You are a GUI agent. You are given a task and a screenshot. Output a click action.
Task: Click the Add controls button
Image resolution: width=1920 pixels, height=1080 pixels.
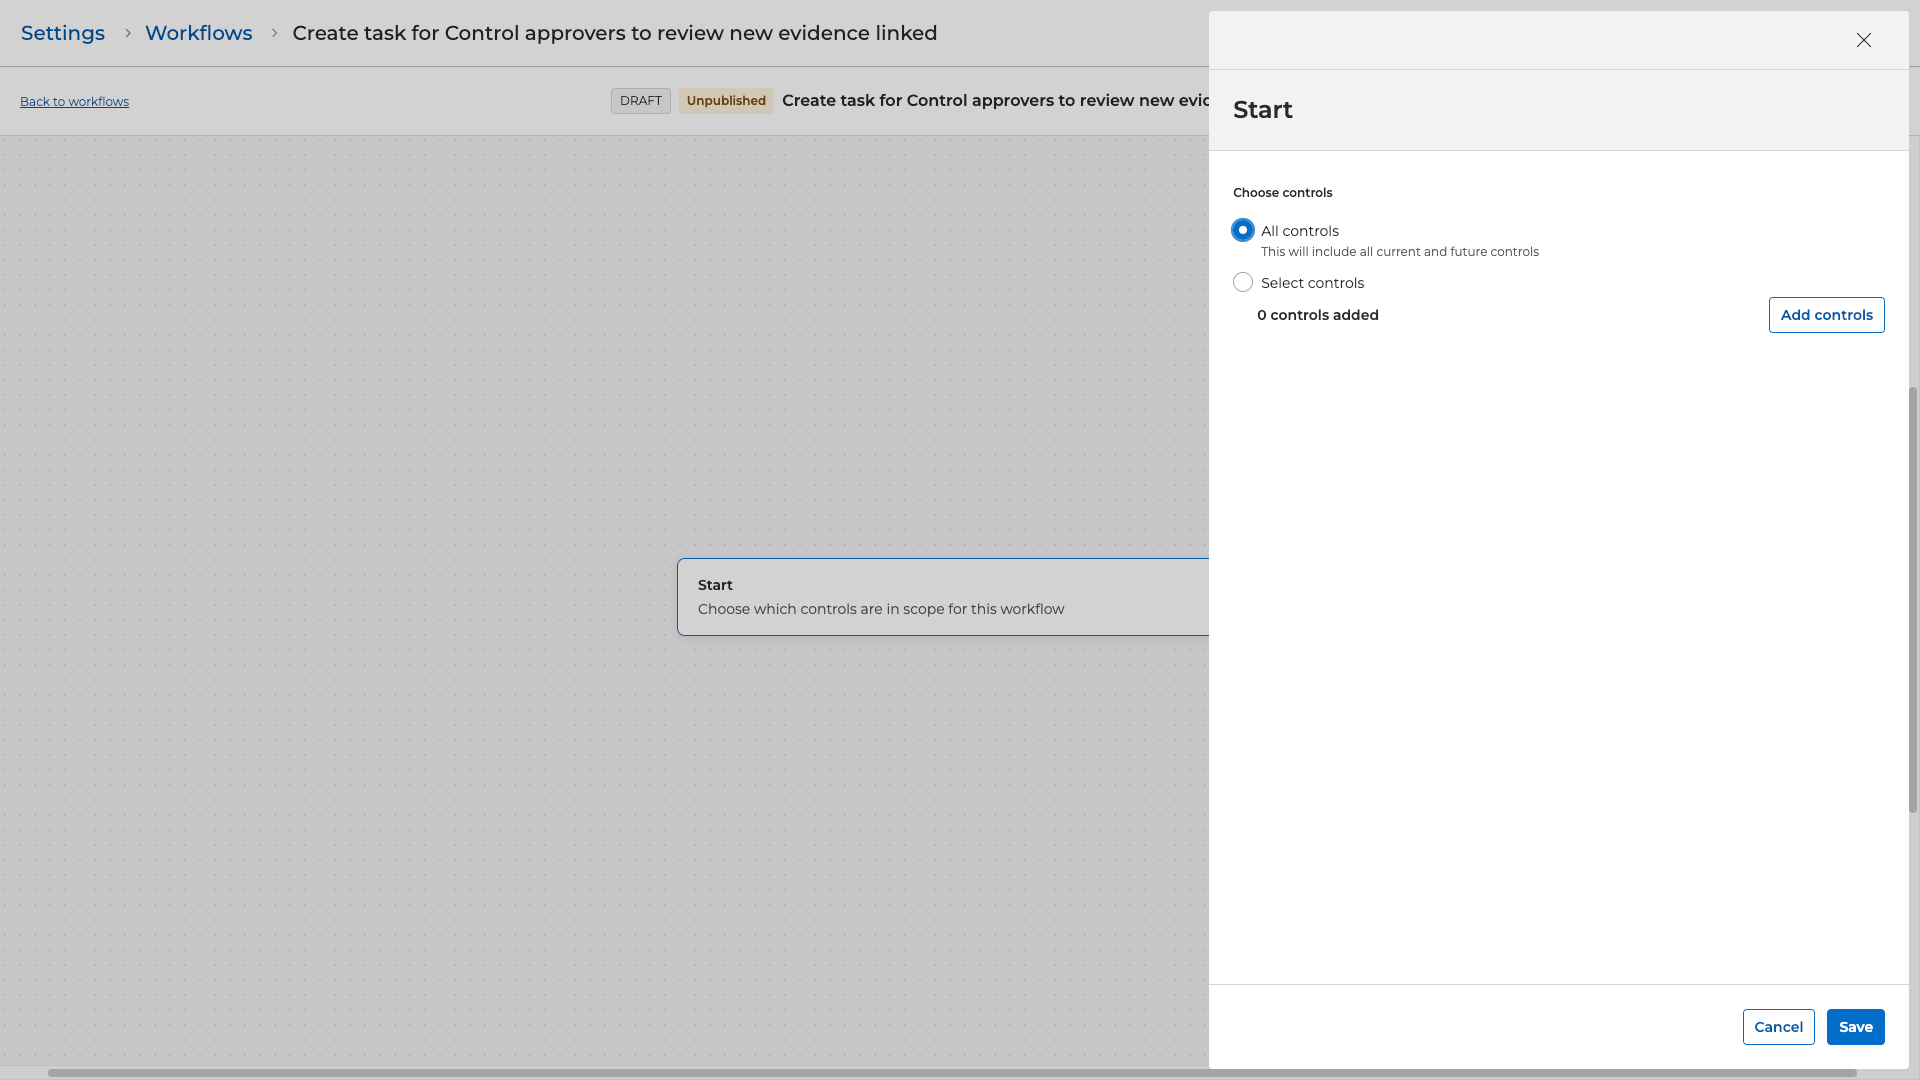point(1826,315)
